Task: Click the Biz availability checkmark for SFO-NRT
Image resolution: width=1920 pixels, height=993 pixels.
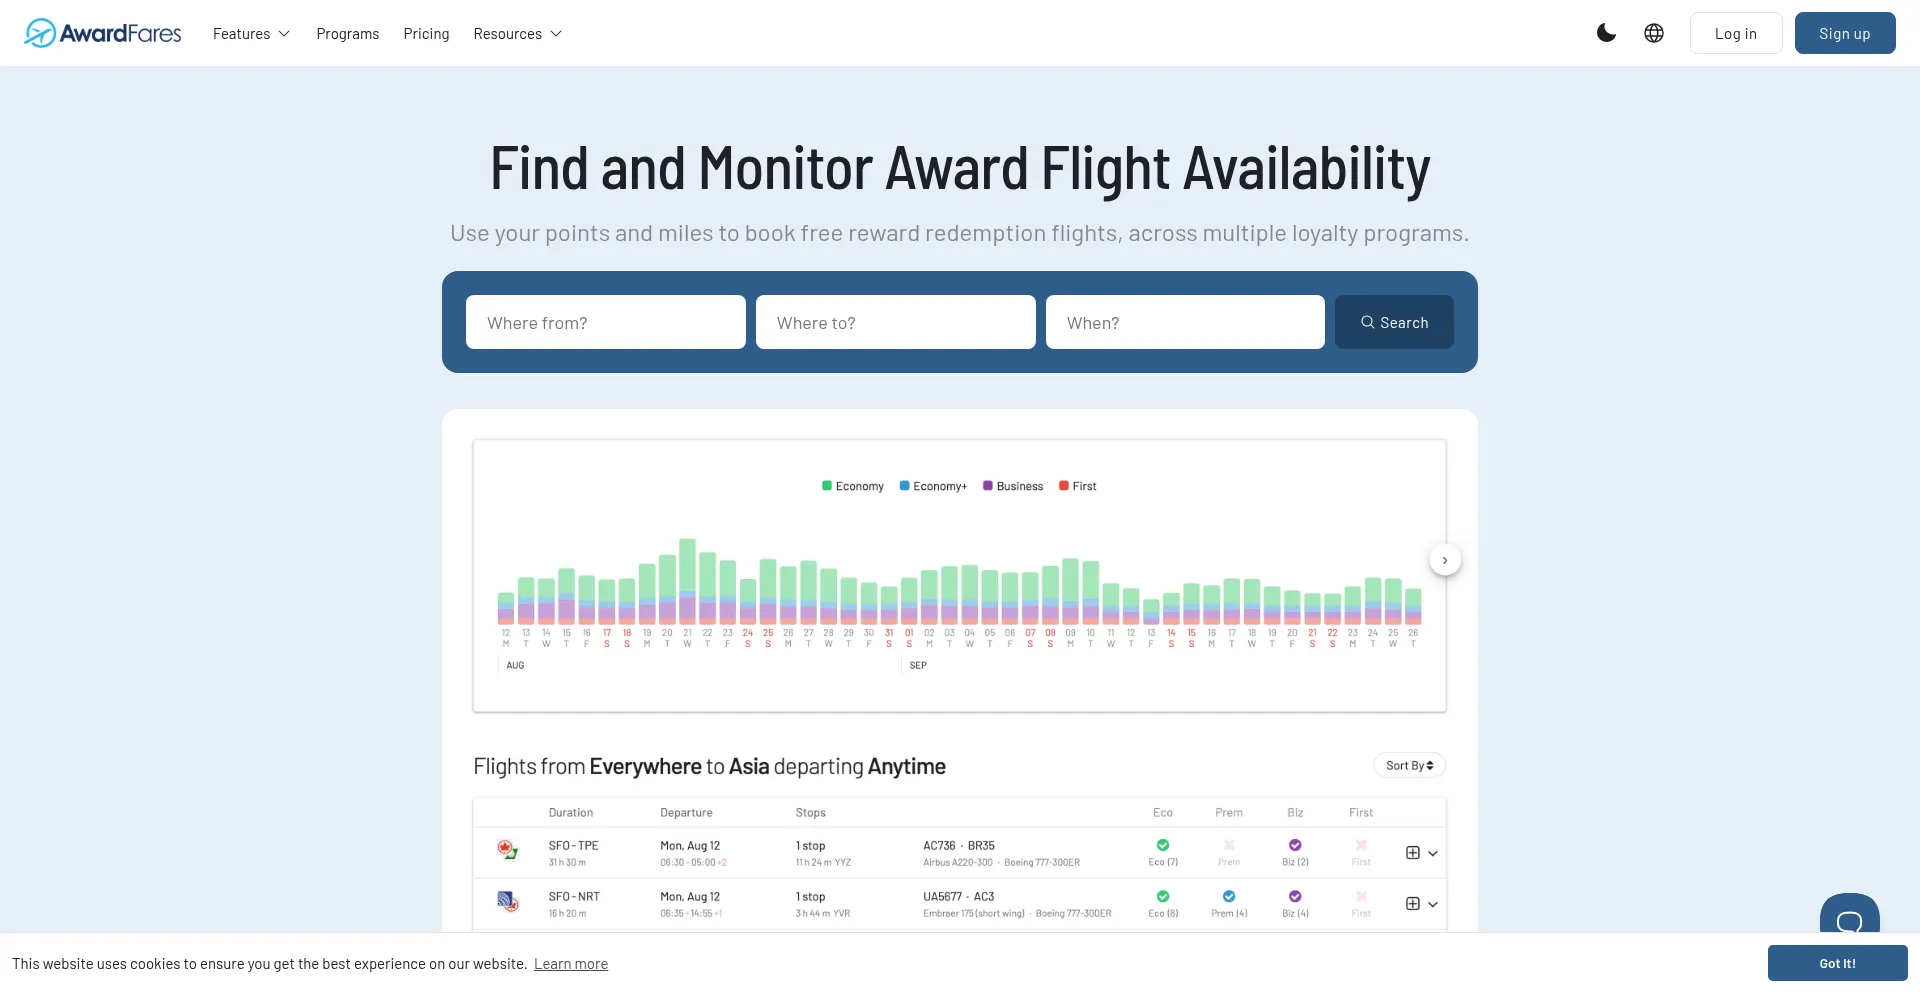Action: click(x=1295, y=897)
